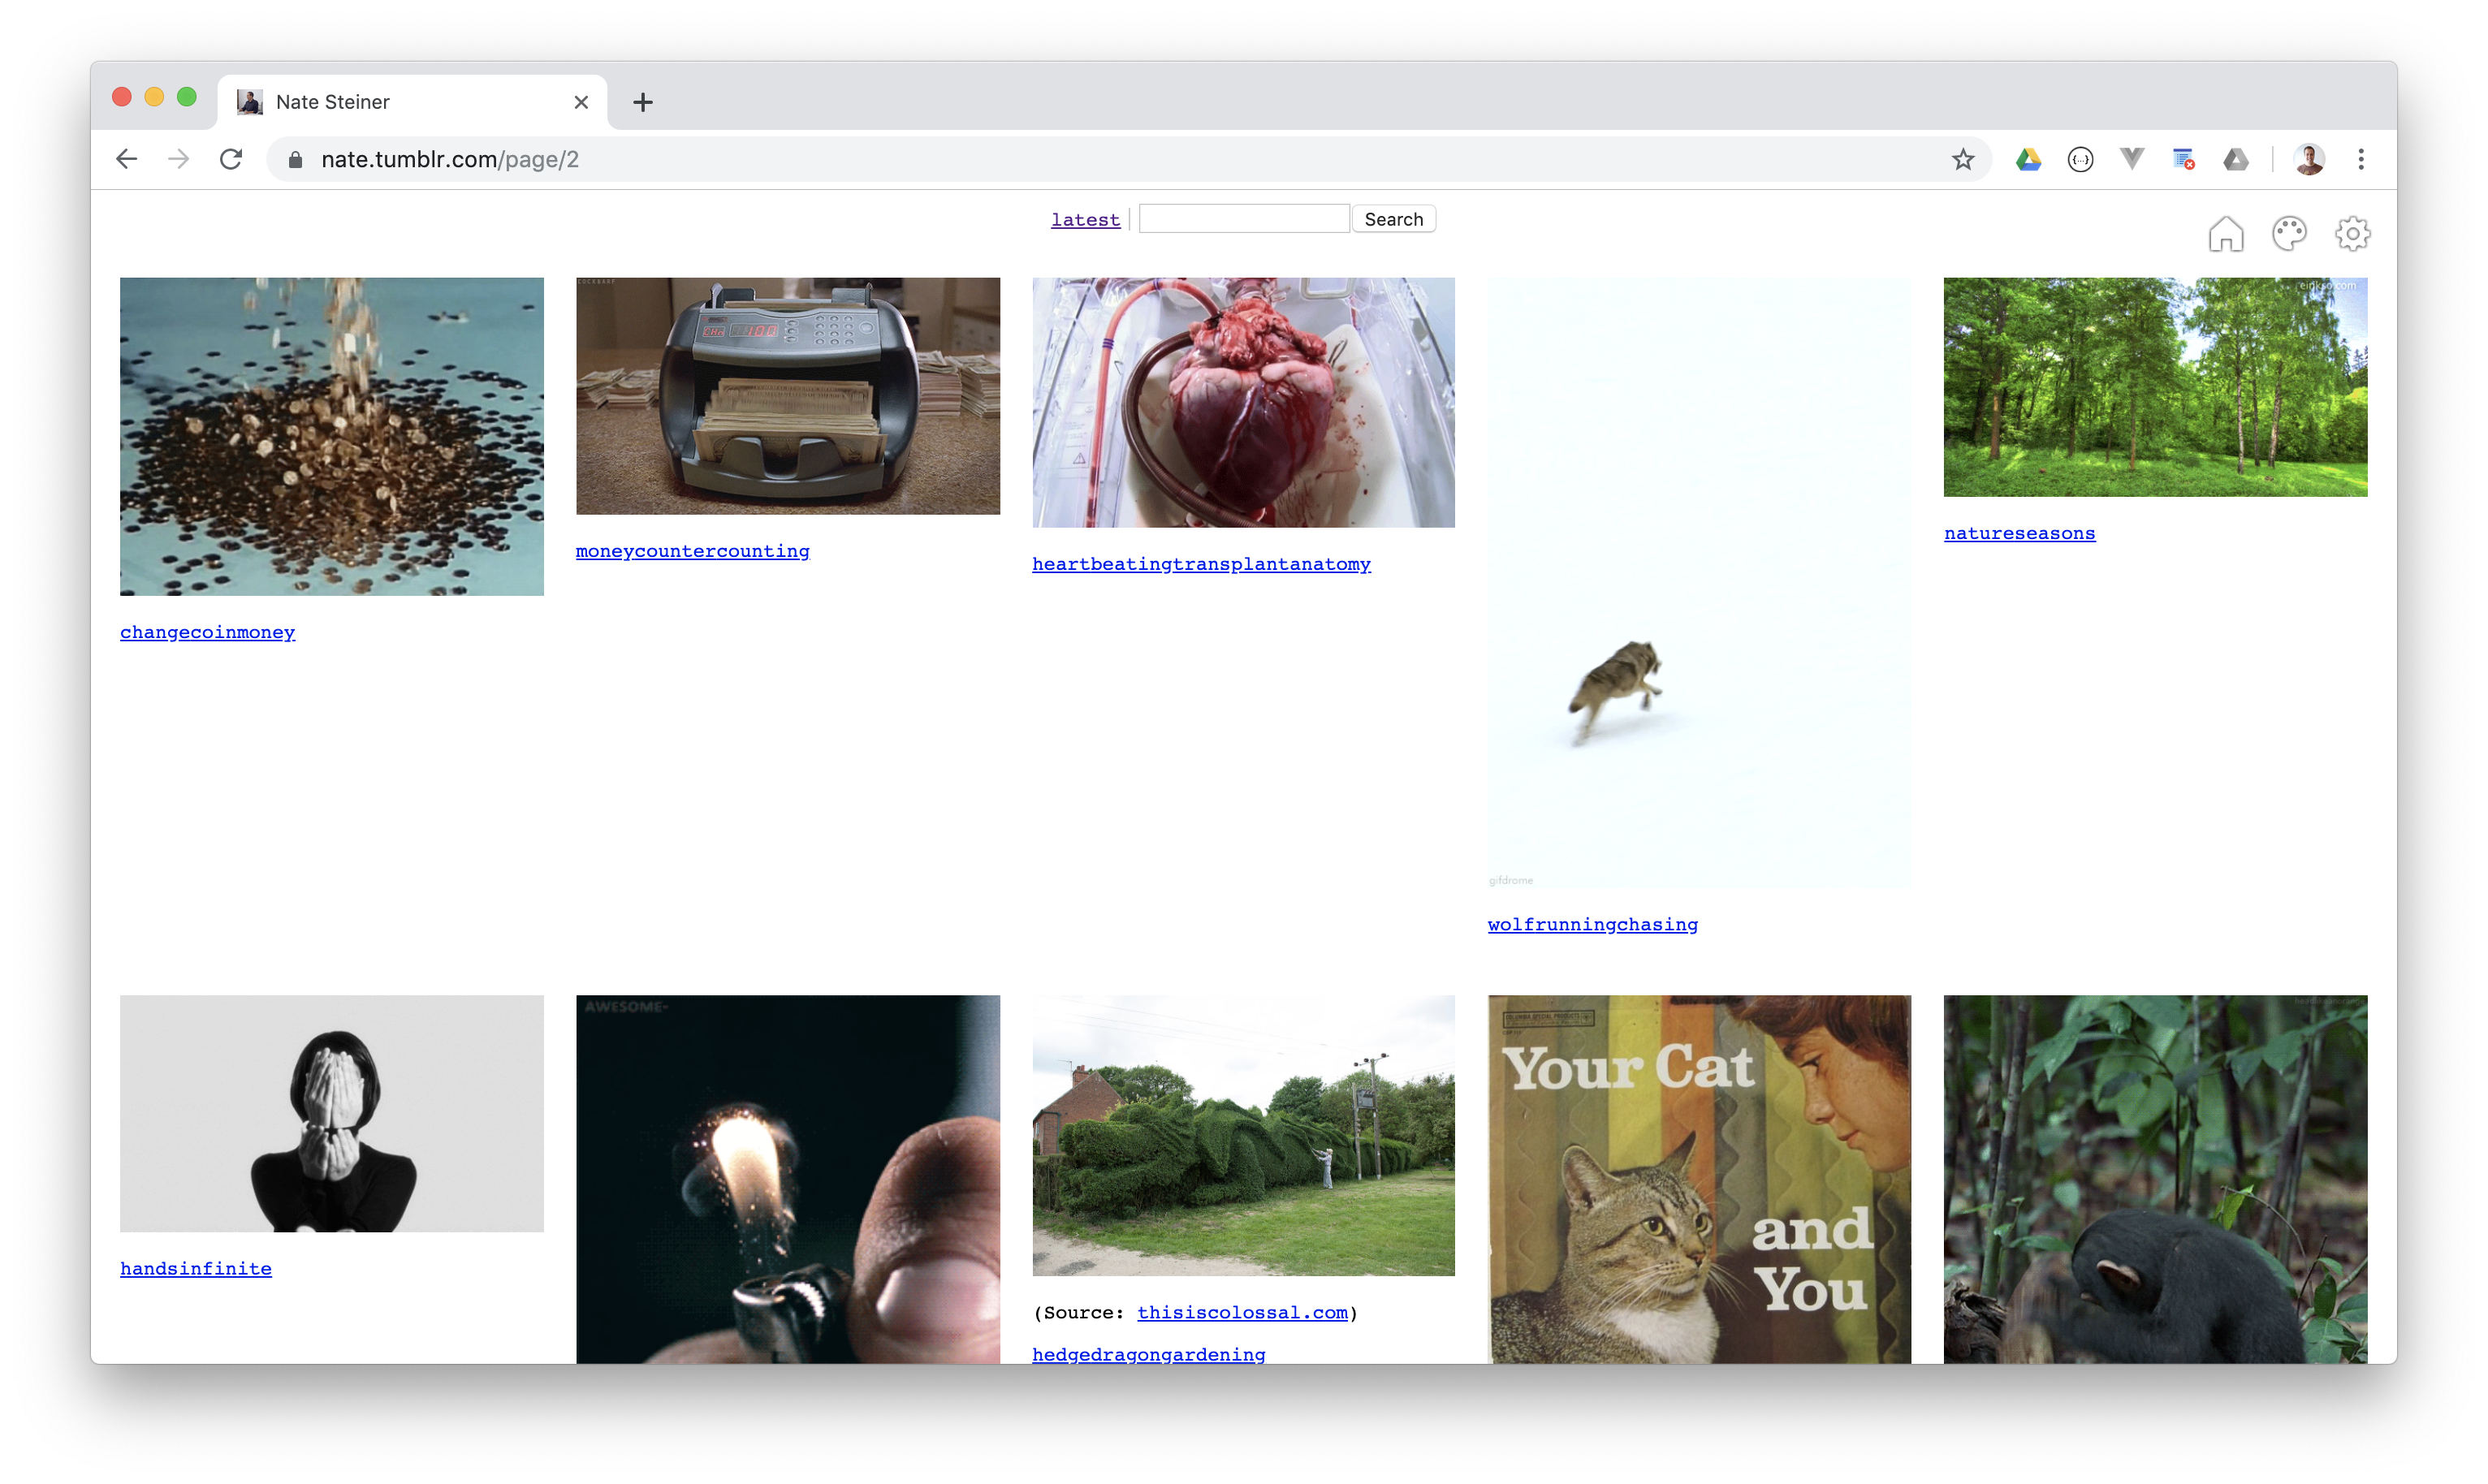This screenshot has height=1484, width=2488.
Task: Click the browser back arrow
Action: [x=127, y=160]
